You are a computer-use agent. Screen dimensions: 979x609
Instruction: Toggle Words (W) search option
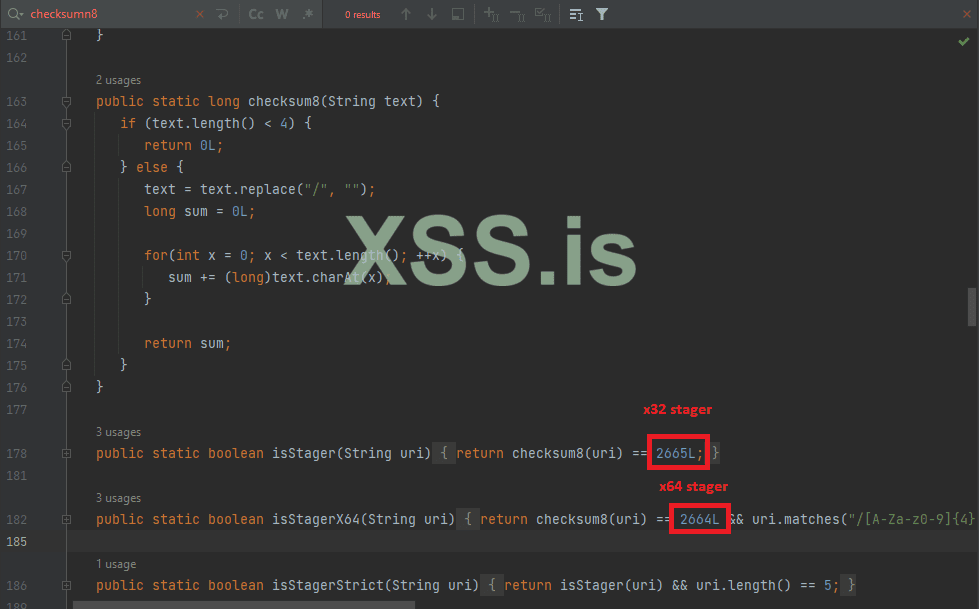point(282,14)
